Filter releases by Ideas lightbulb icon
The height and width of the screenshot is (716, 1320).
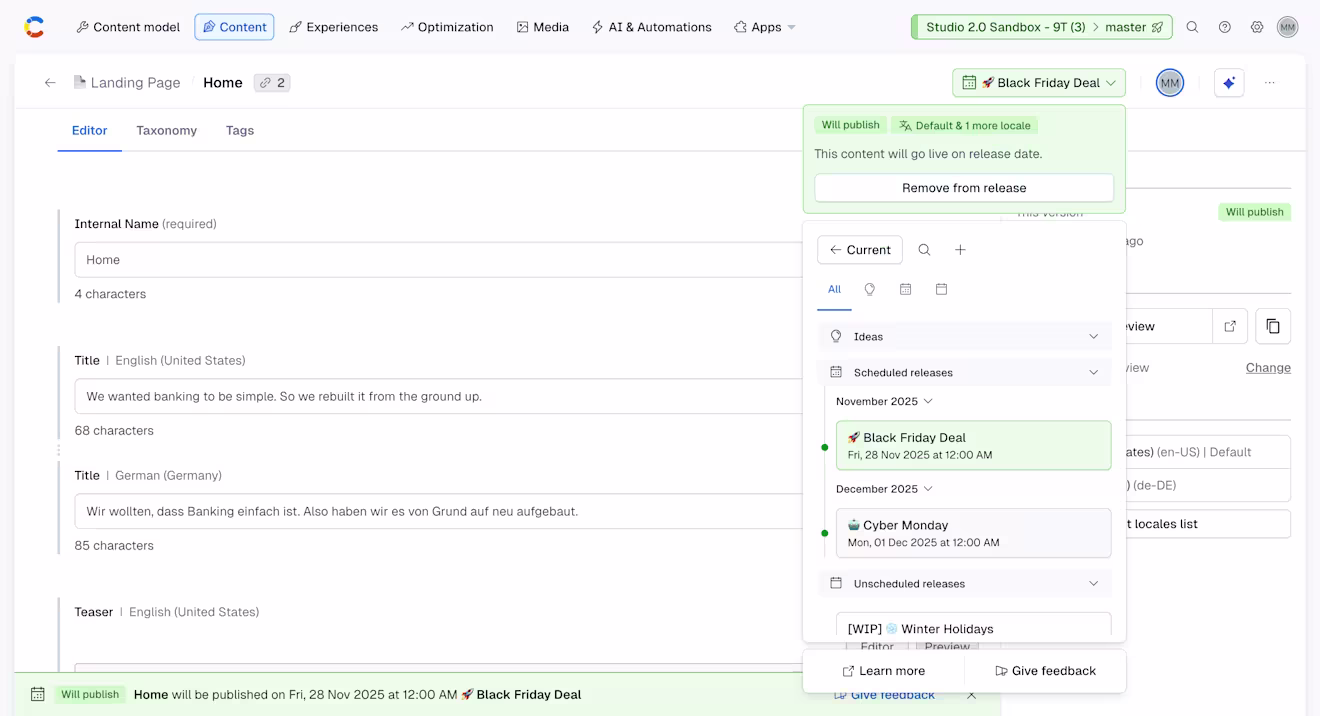(870, 290)
